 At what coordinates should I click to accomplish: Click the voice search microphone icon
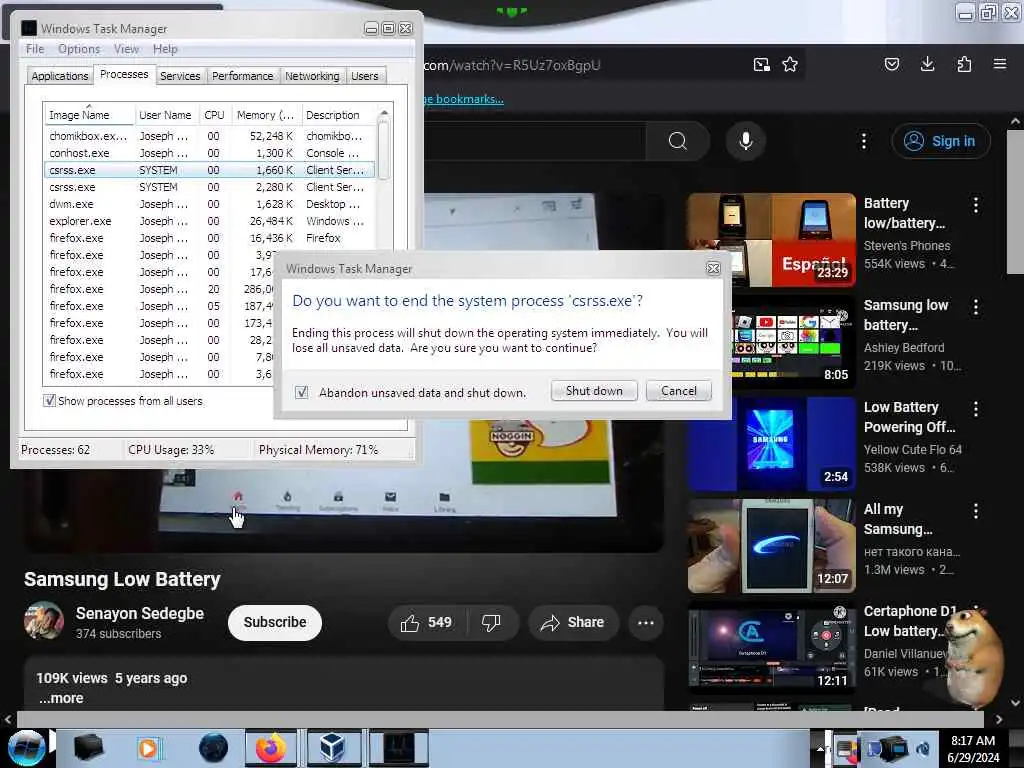(x=746, y=141)
